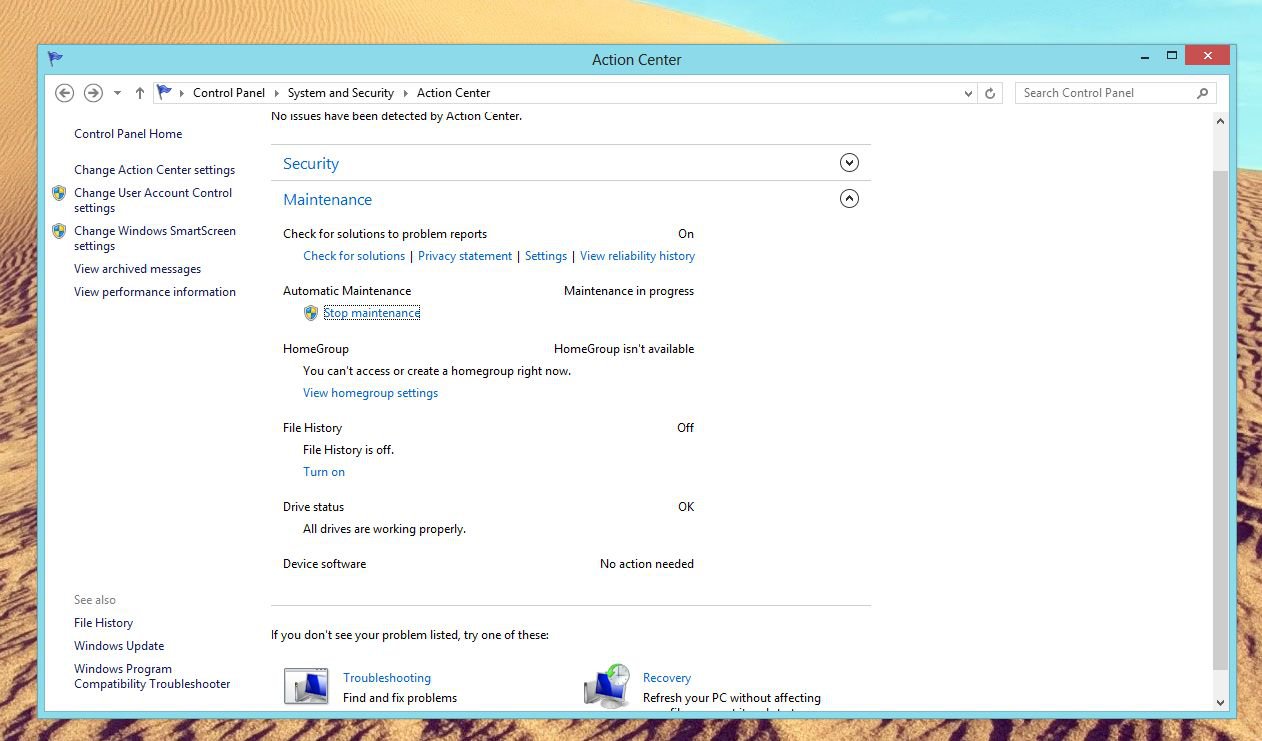
Task: Open Change Windows SmartScreen settings
Action: point(155,238)
